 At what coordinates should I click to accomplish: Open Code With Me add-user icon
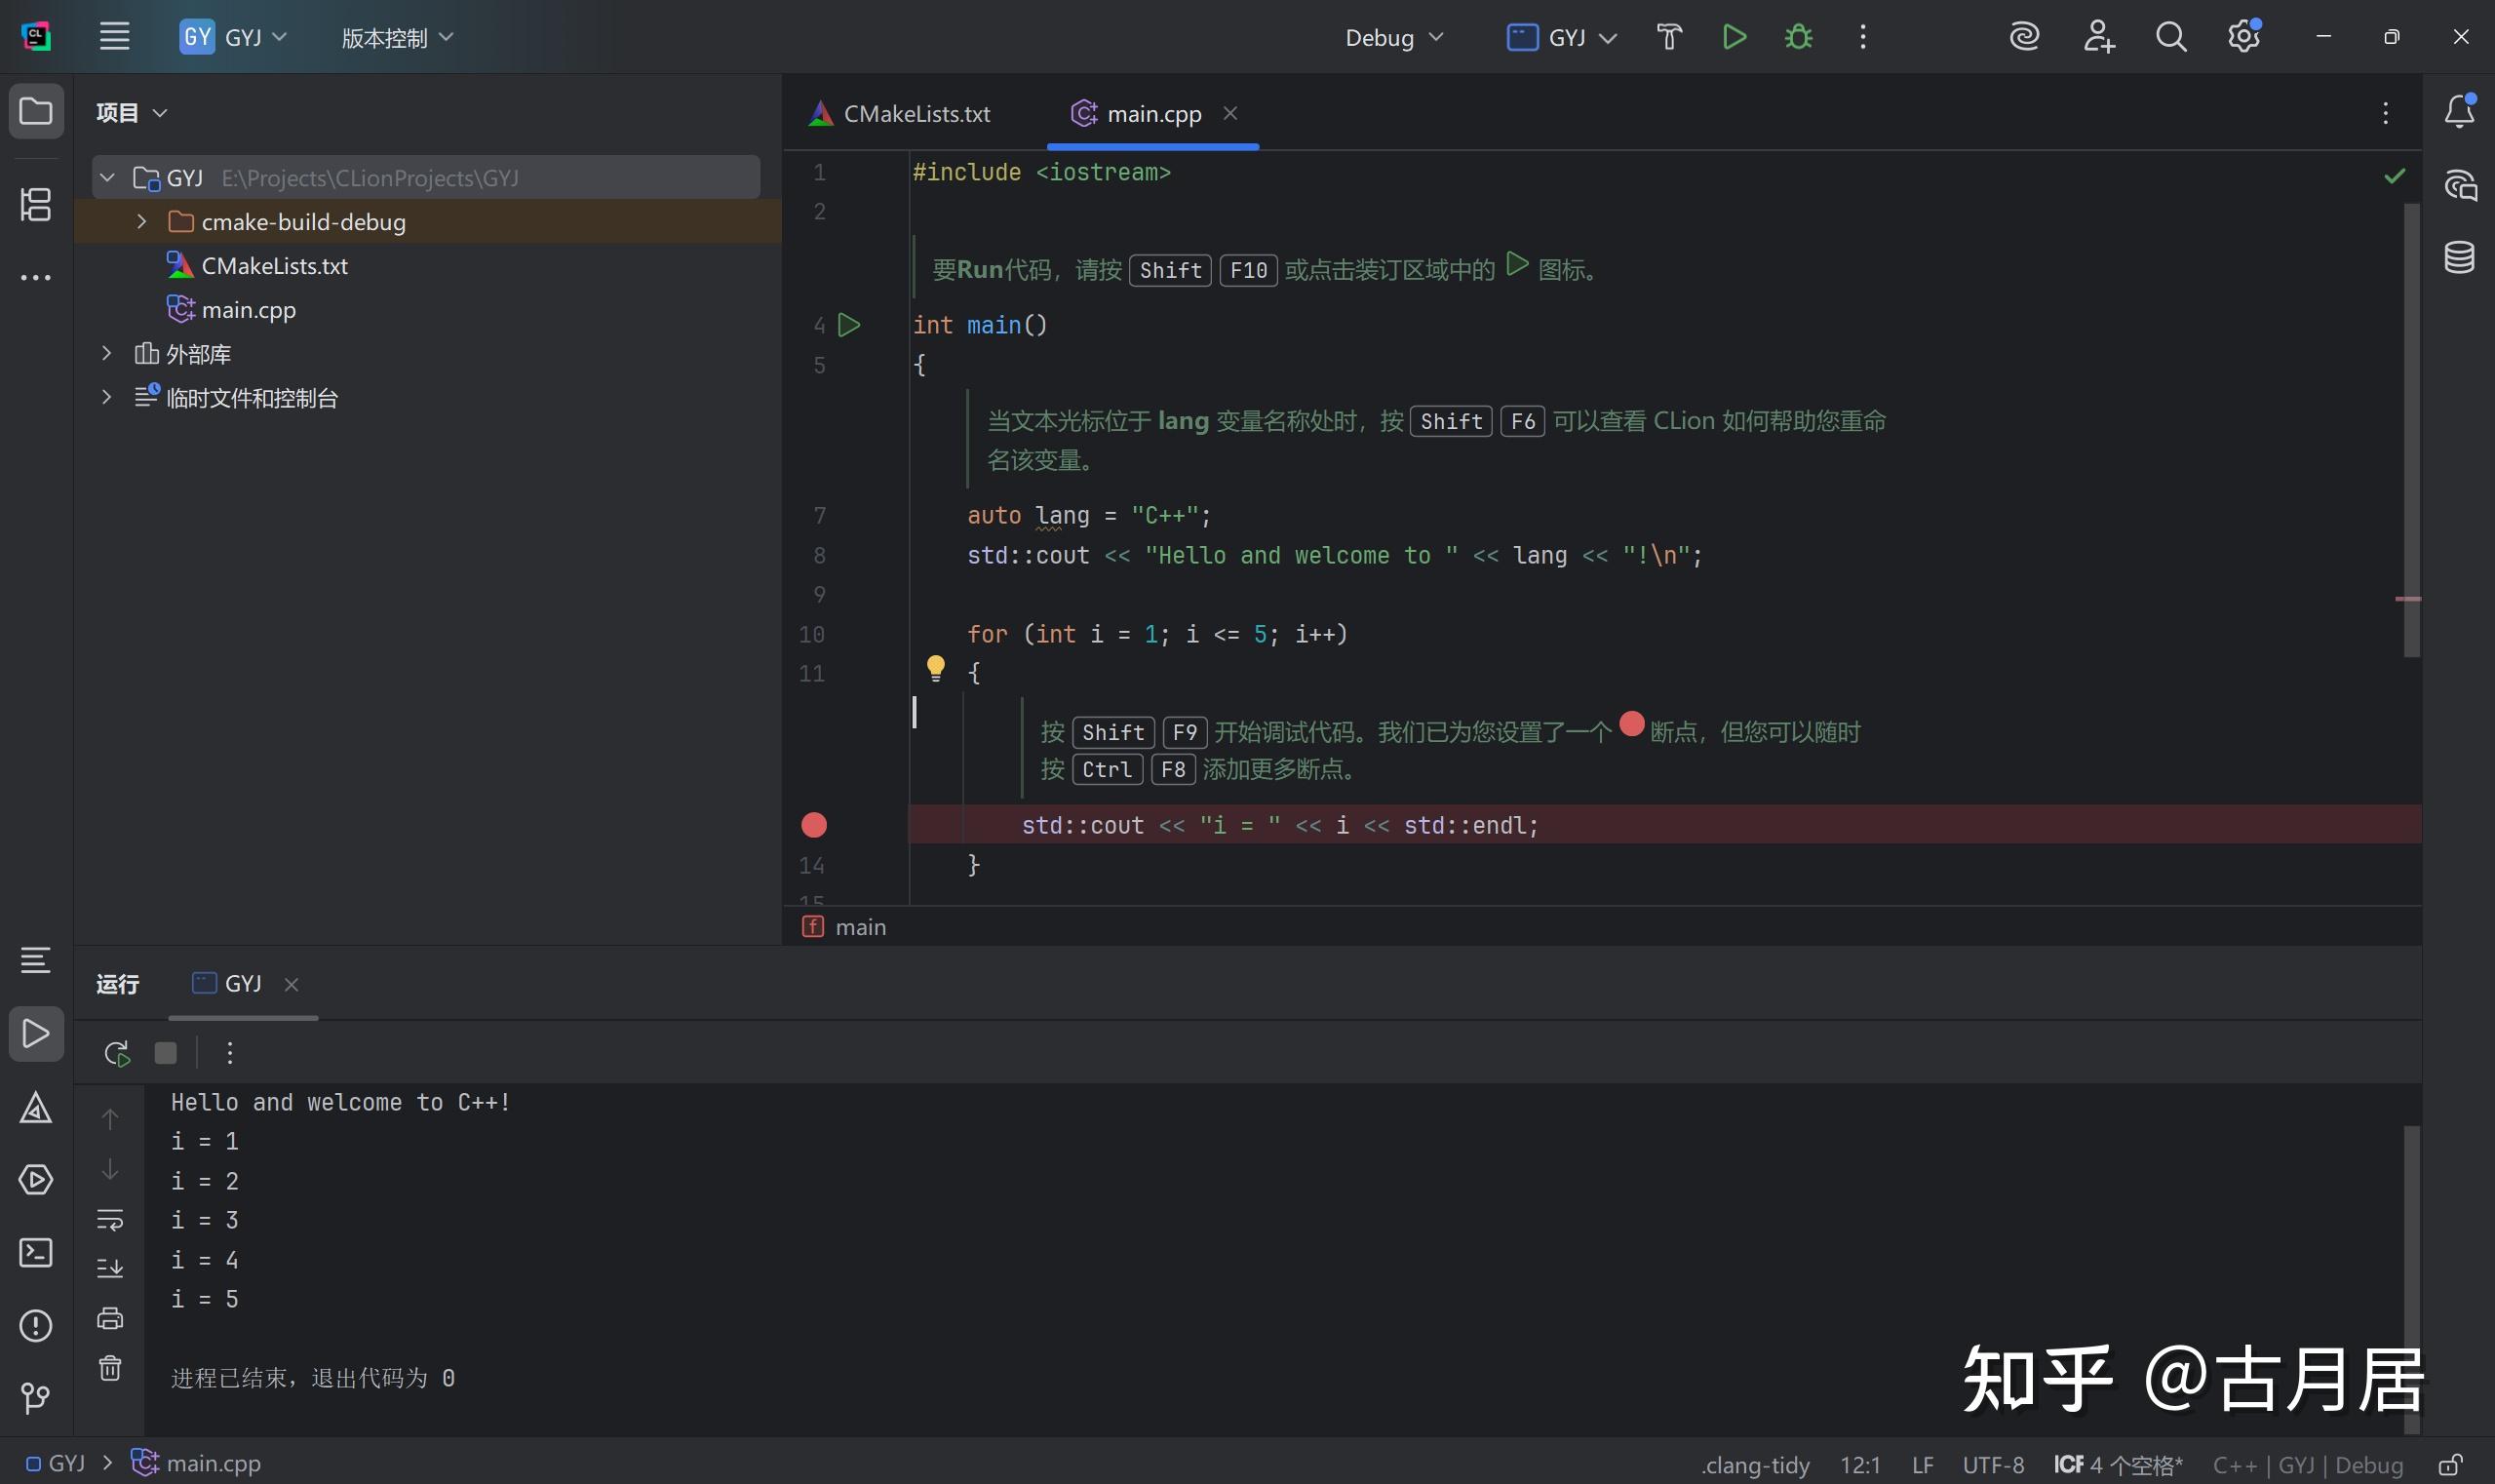[x=2098, y=37]
